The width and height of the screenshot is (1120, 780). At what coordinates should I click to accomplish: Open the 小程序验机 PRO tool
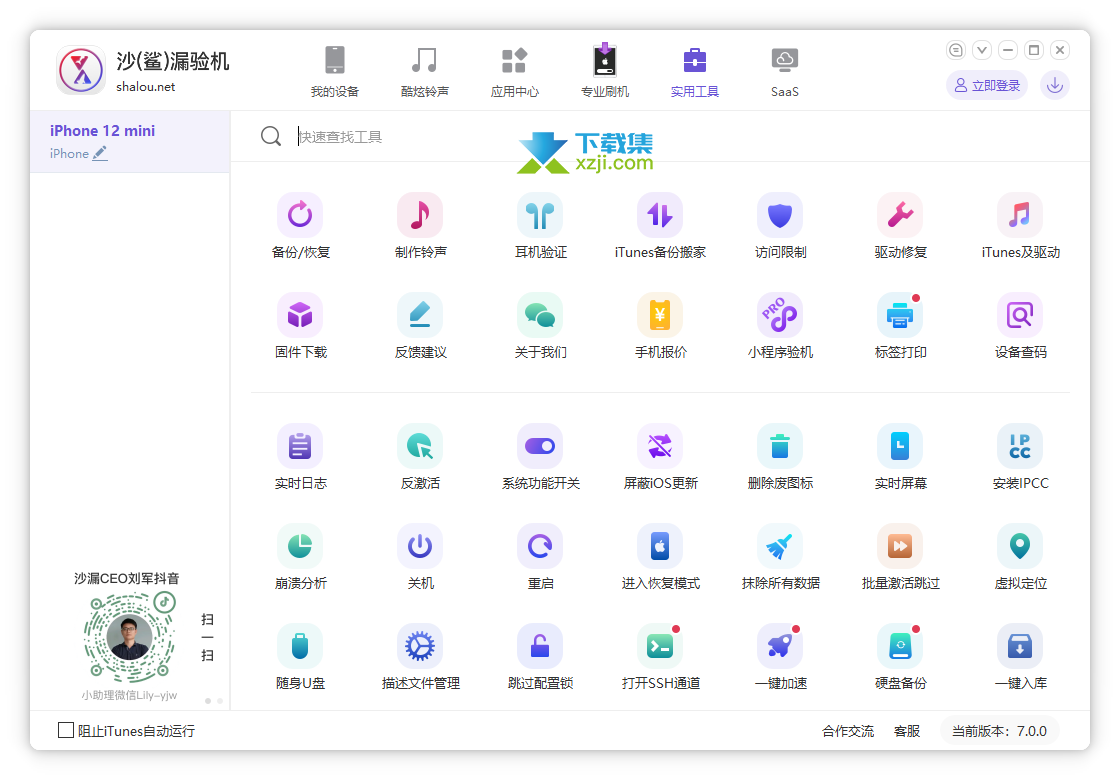(780, 315)
